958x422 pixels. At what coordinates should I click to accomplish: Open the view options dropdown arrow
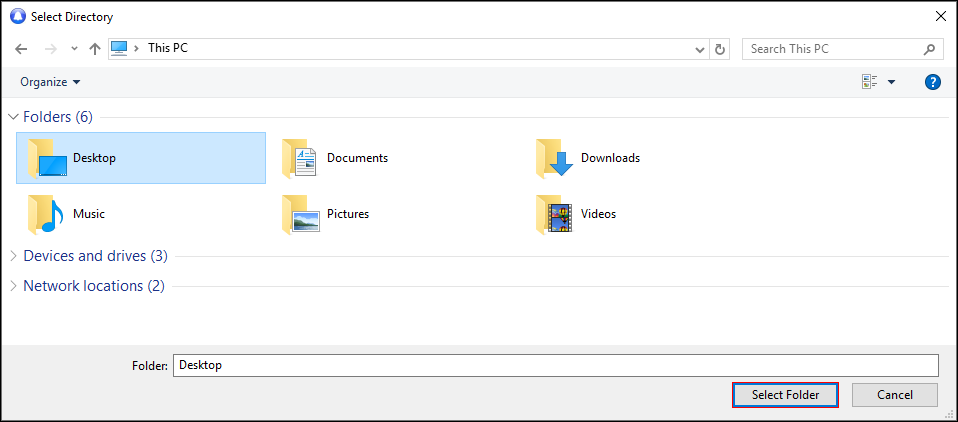click(891, 82)
